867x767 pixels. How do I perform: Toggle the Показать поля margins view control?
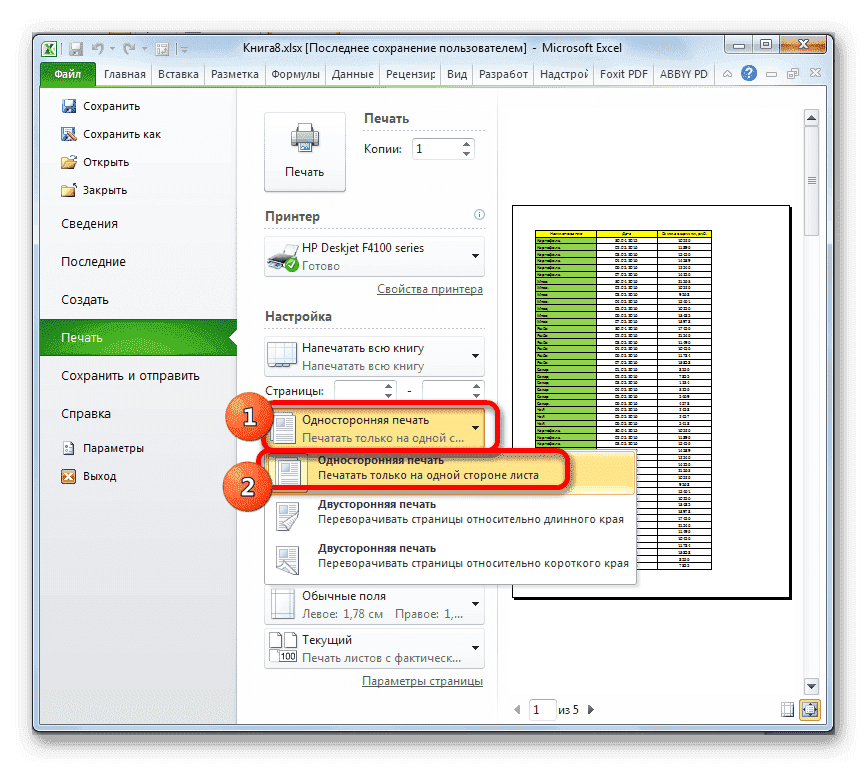[787, 709]
